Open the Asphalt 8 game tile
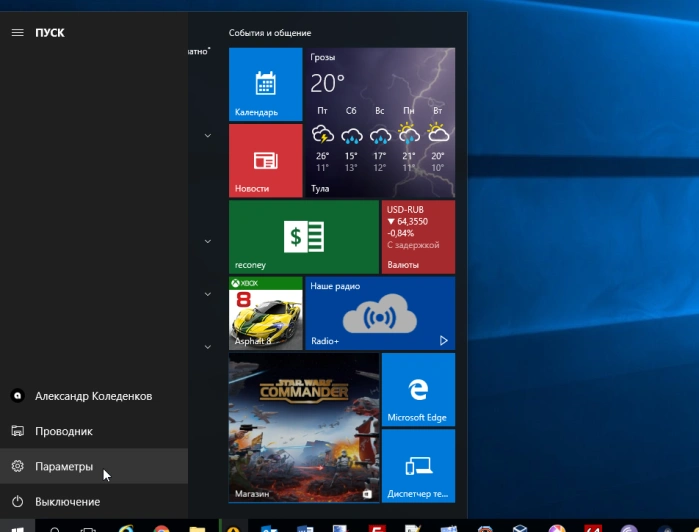Screen dimensions: 699x532 tap(265, 313)
